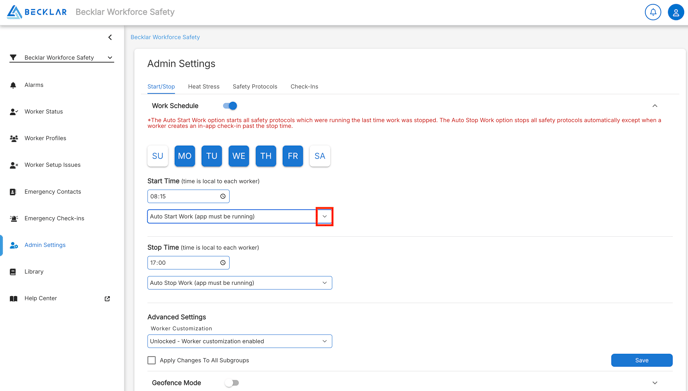Collapse the sidebar with the left chevron

[x=110, y=37]
